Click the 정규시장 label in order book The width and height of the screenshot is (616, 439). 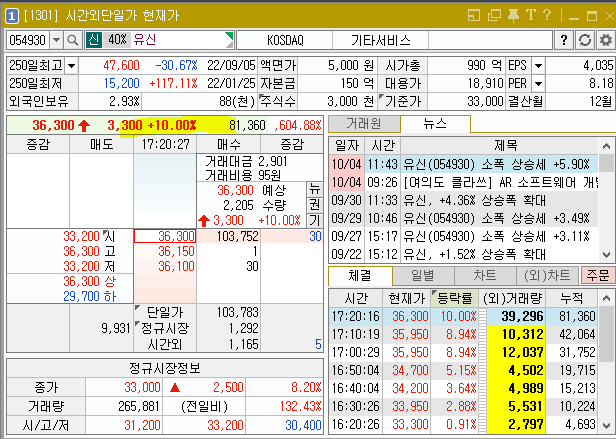[165, 328]
